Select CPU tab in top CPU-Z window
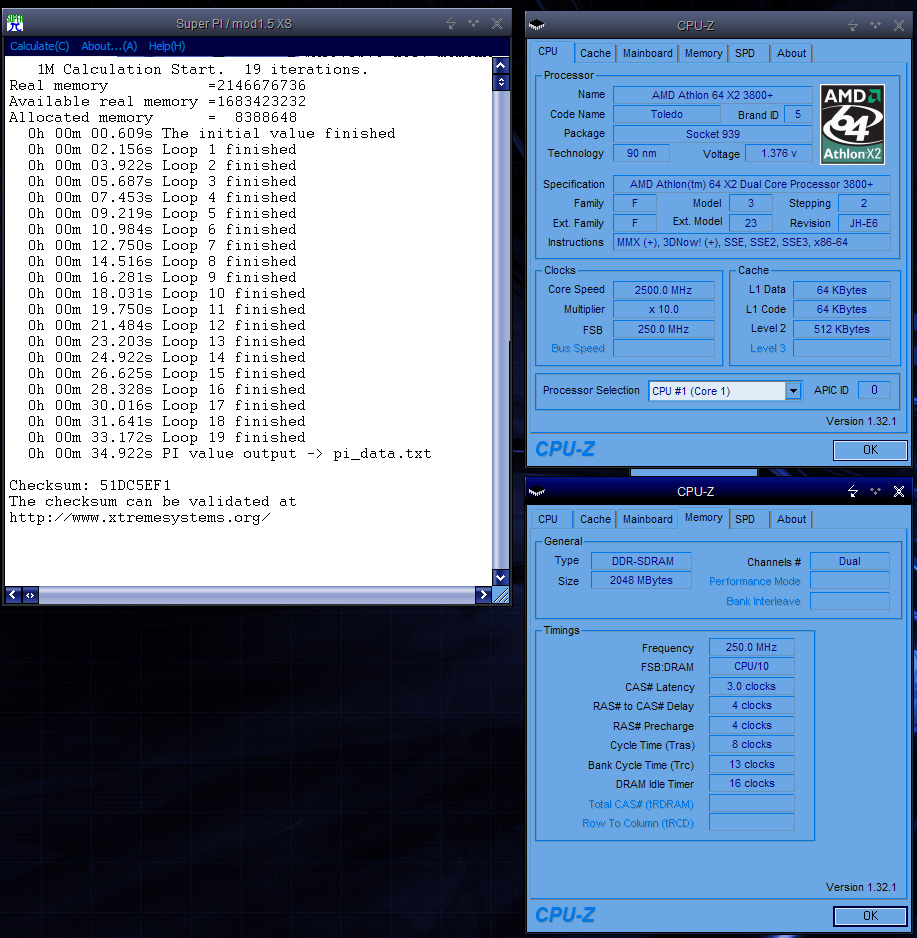The width and height of the screenshot is (917, 938). pyautogui.click(x=548, y=51)
